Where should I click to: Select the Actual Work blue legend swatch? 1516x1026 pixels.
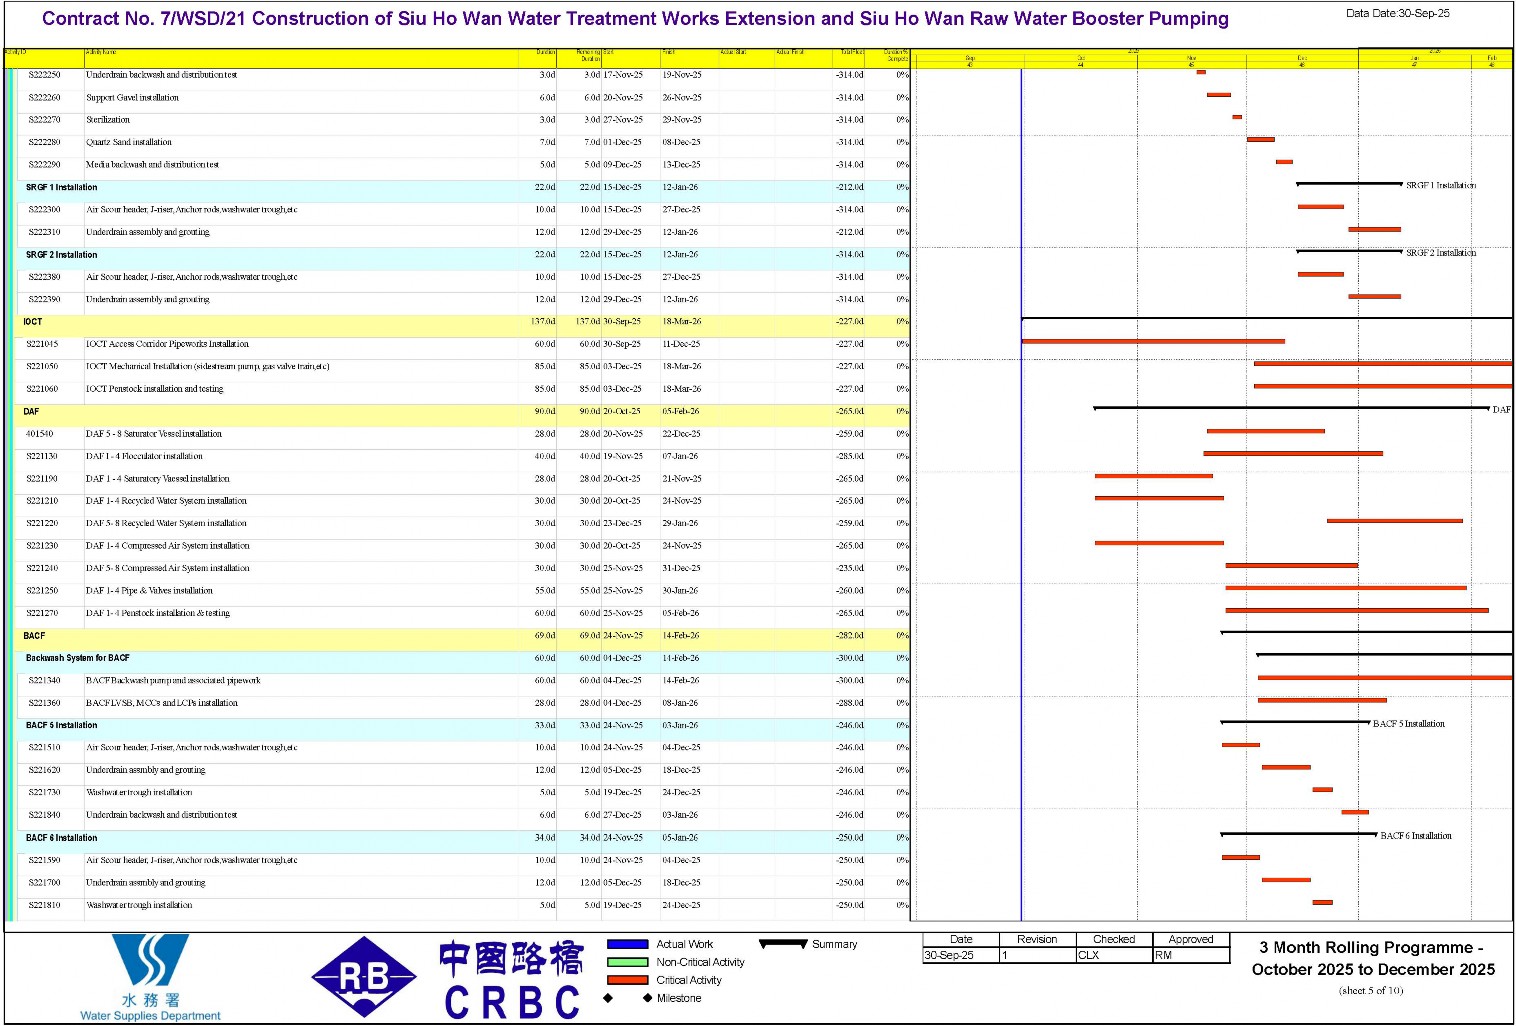pyautogui.click(x=627, y=944)
